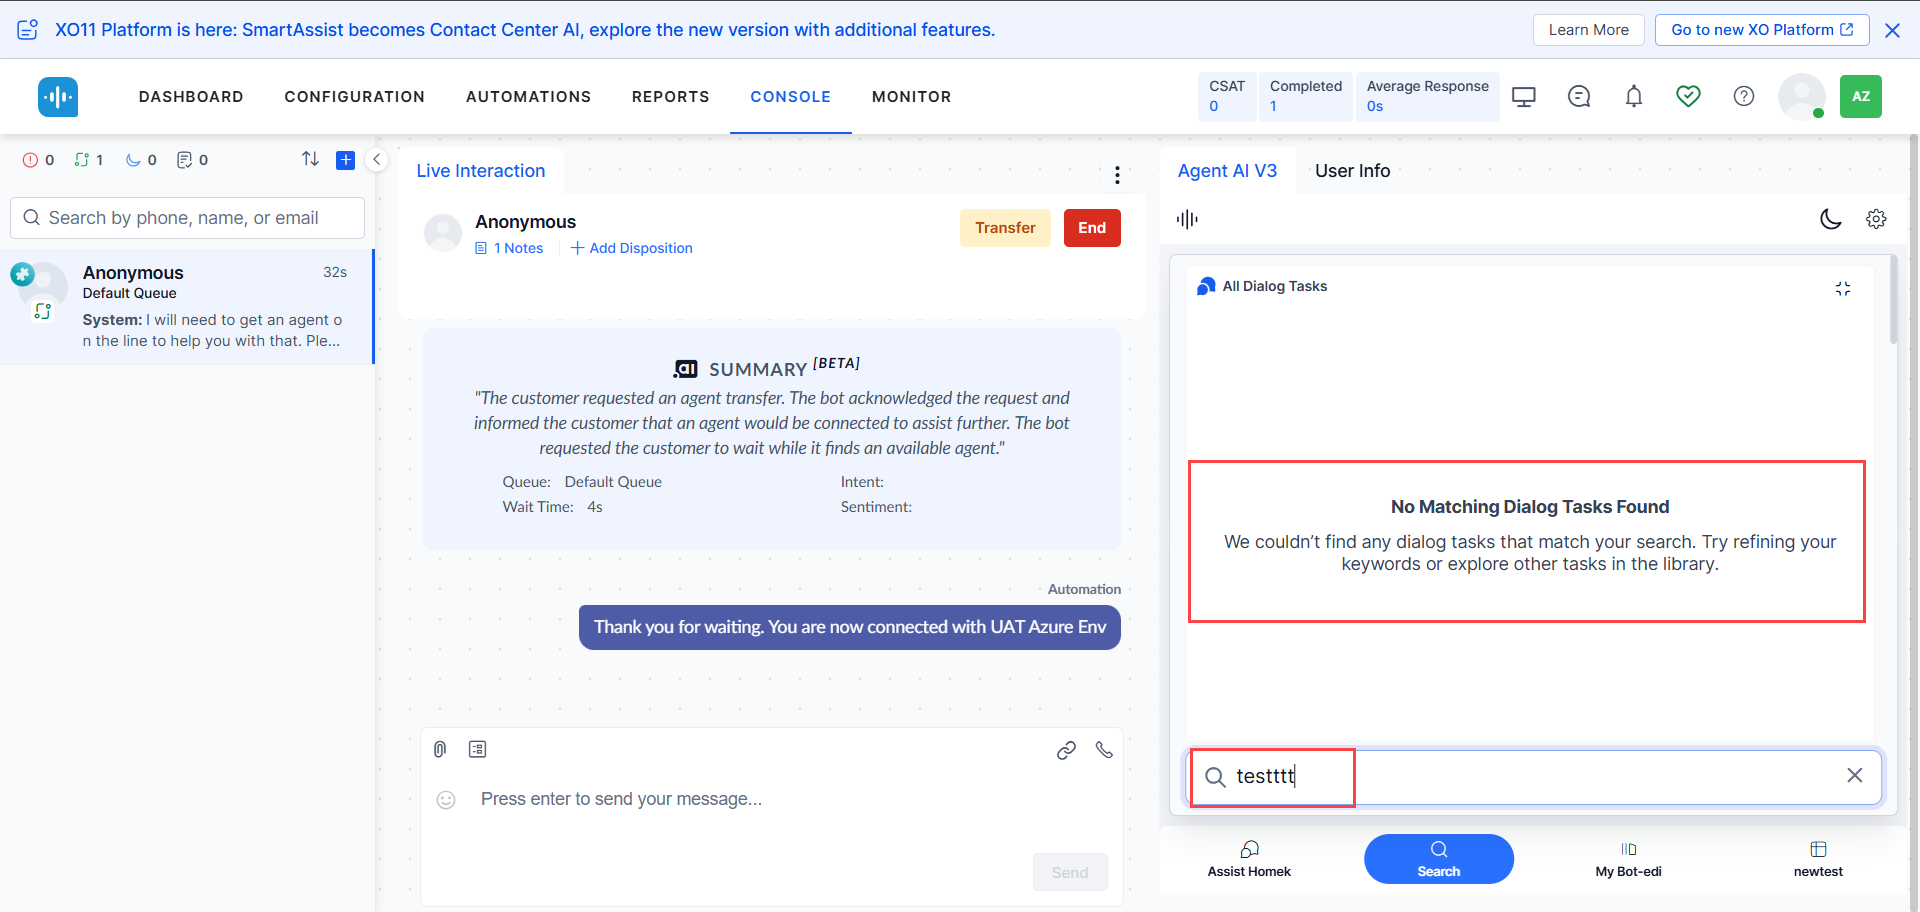Screen dimensions: 1920x912
Task: Open the message templates icon
Action: pos(477,749)
